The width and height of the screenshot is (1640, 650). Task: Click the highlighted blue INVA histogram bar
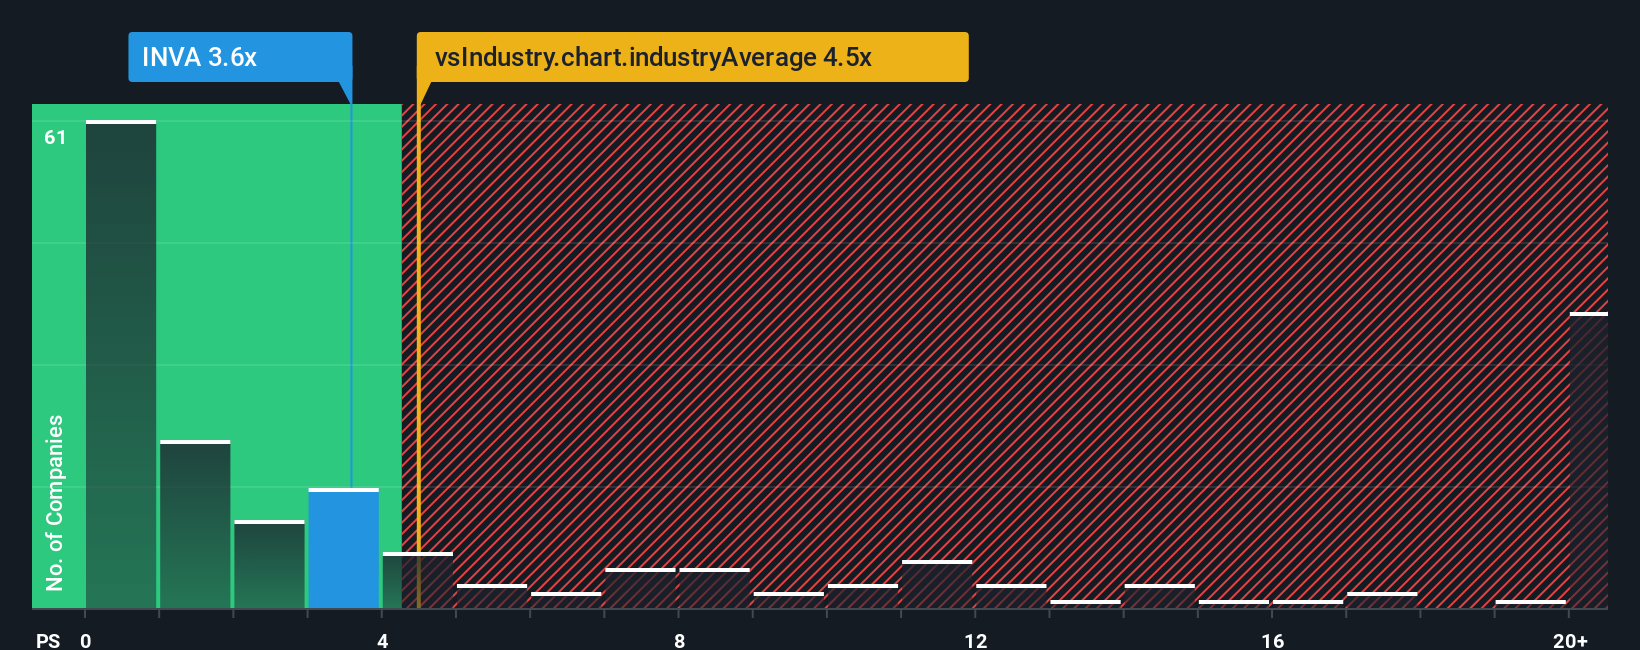pos(344,548)
